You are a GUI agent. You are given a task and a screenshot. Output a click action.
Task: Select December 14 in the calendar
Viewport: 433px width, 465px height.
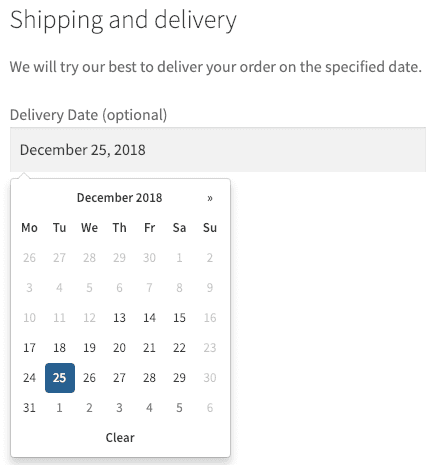[x=149, y=318]
